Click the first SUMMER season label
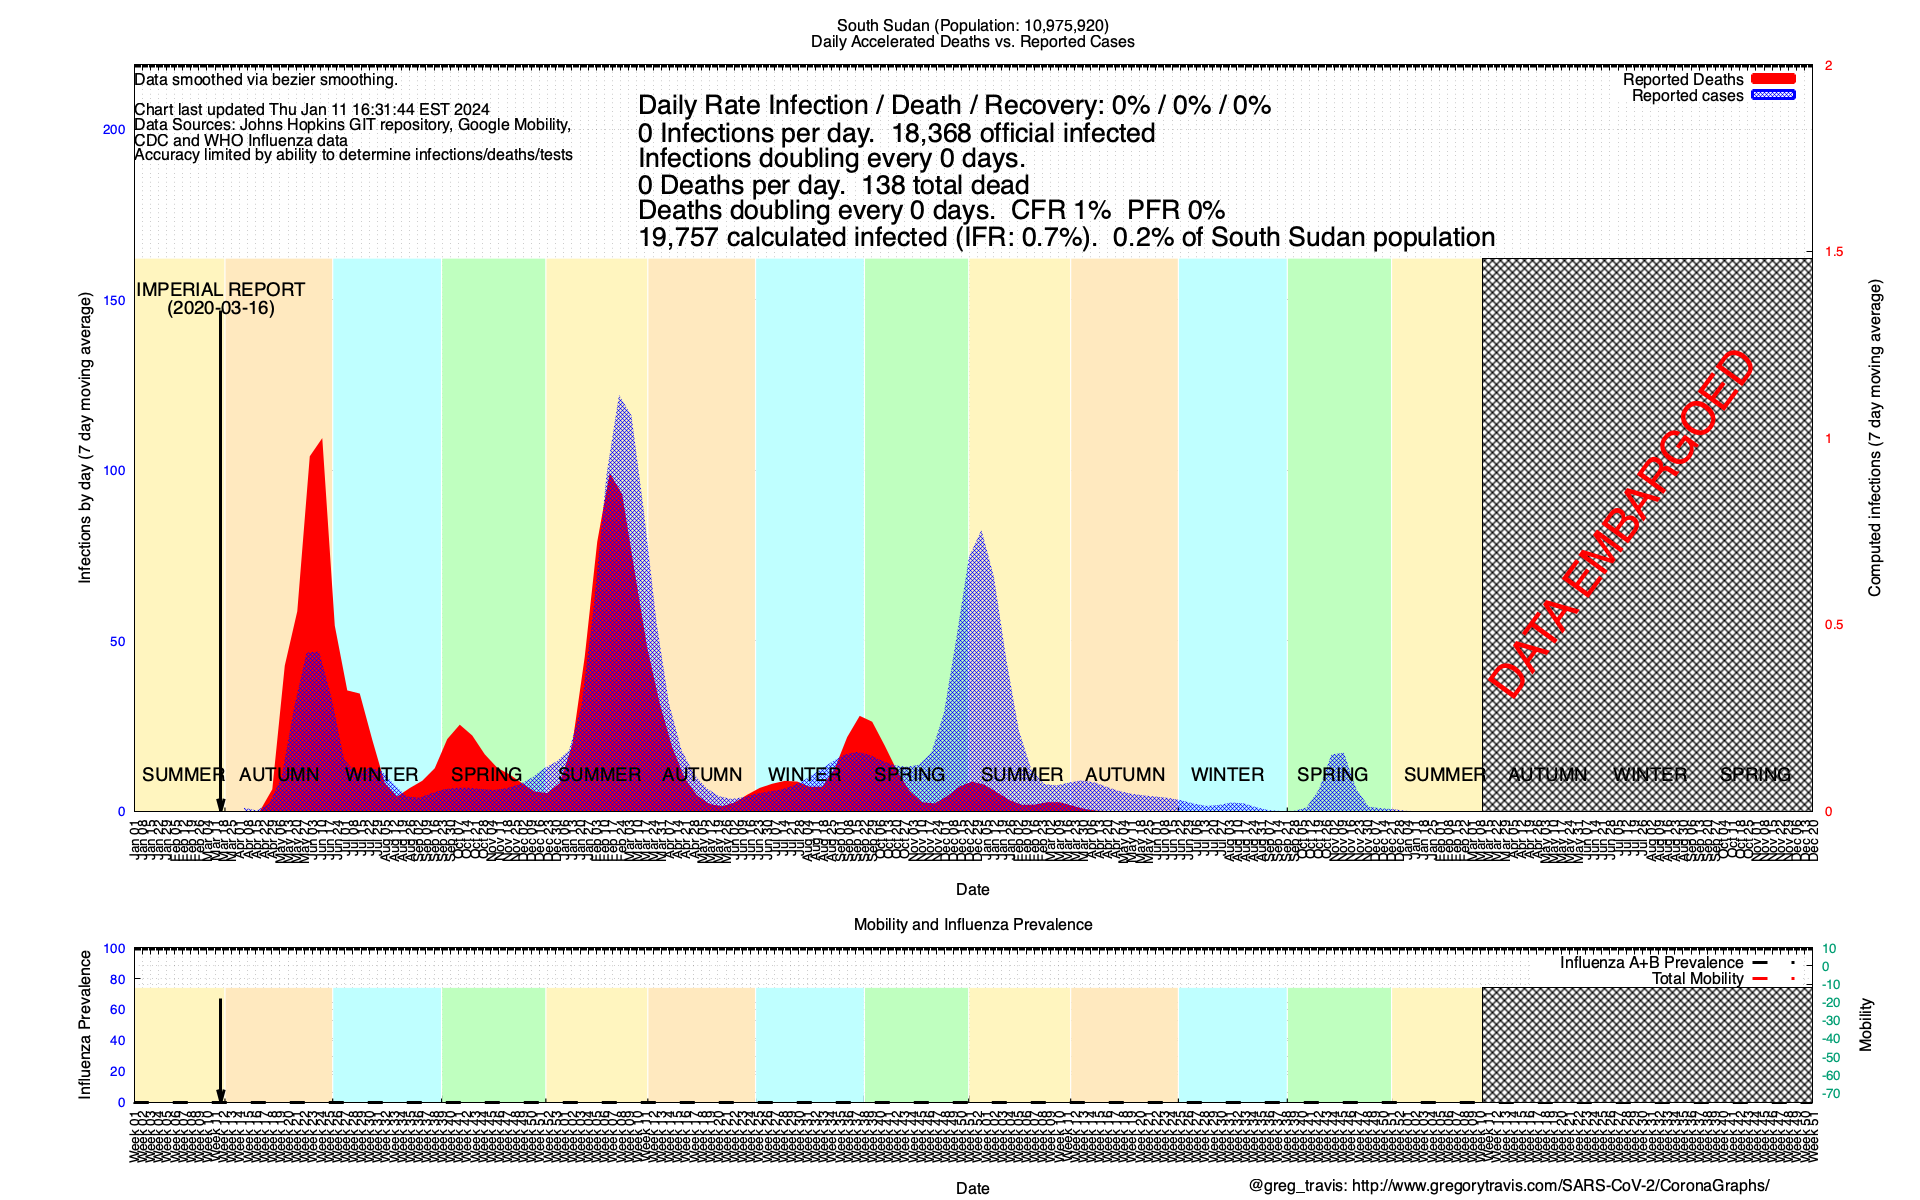Viewport: 1920px width, 1200px height. coord(183,774)
